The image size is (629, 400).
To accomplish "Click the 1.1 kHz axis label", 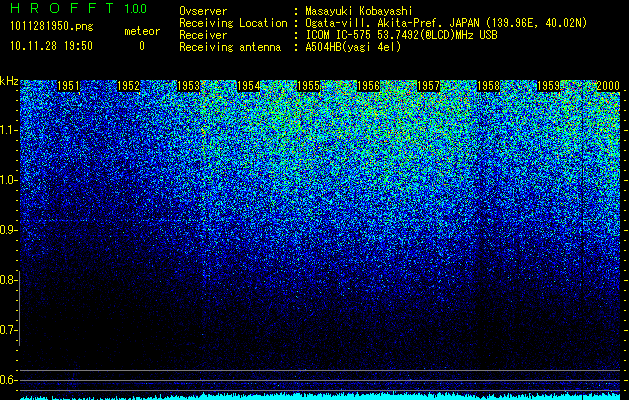I will coord(8,130).
